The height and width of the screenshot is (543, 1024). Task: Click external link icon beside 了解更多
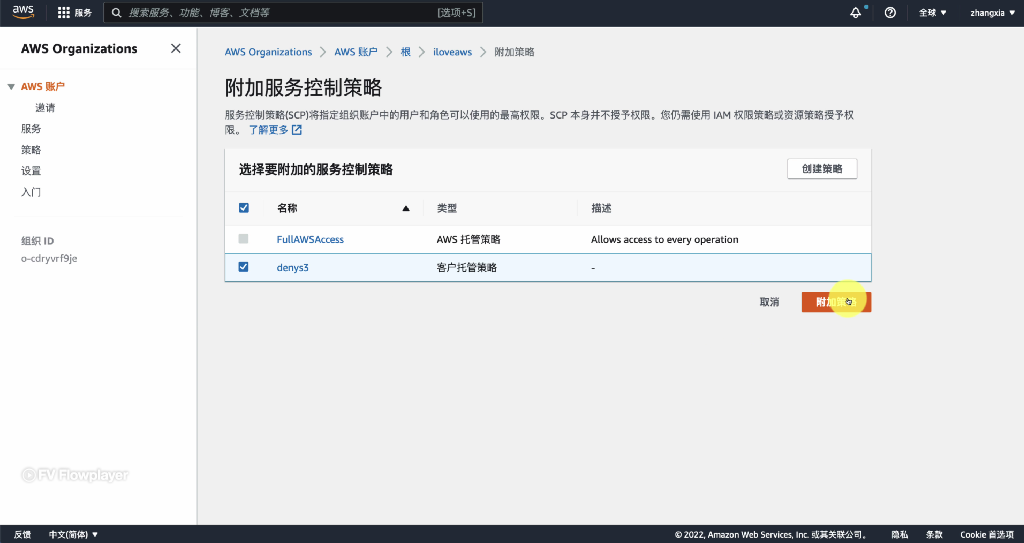296,130
